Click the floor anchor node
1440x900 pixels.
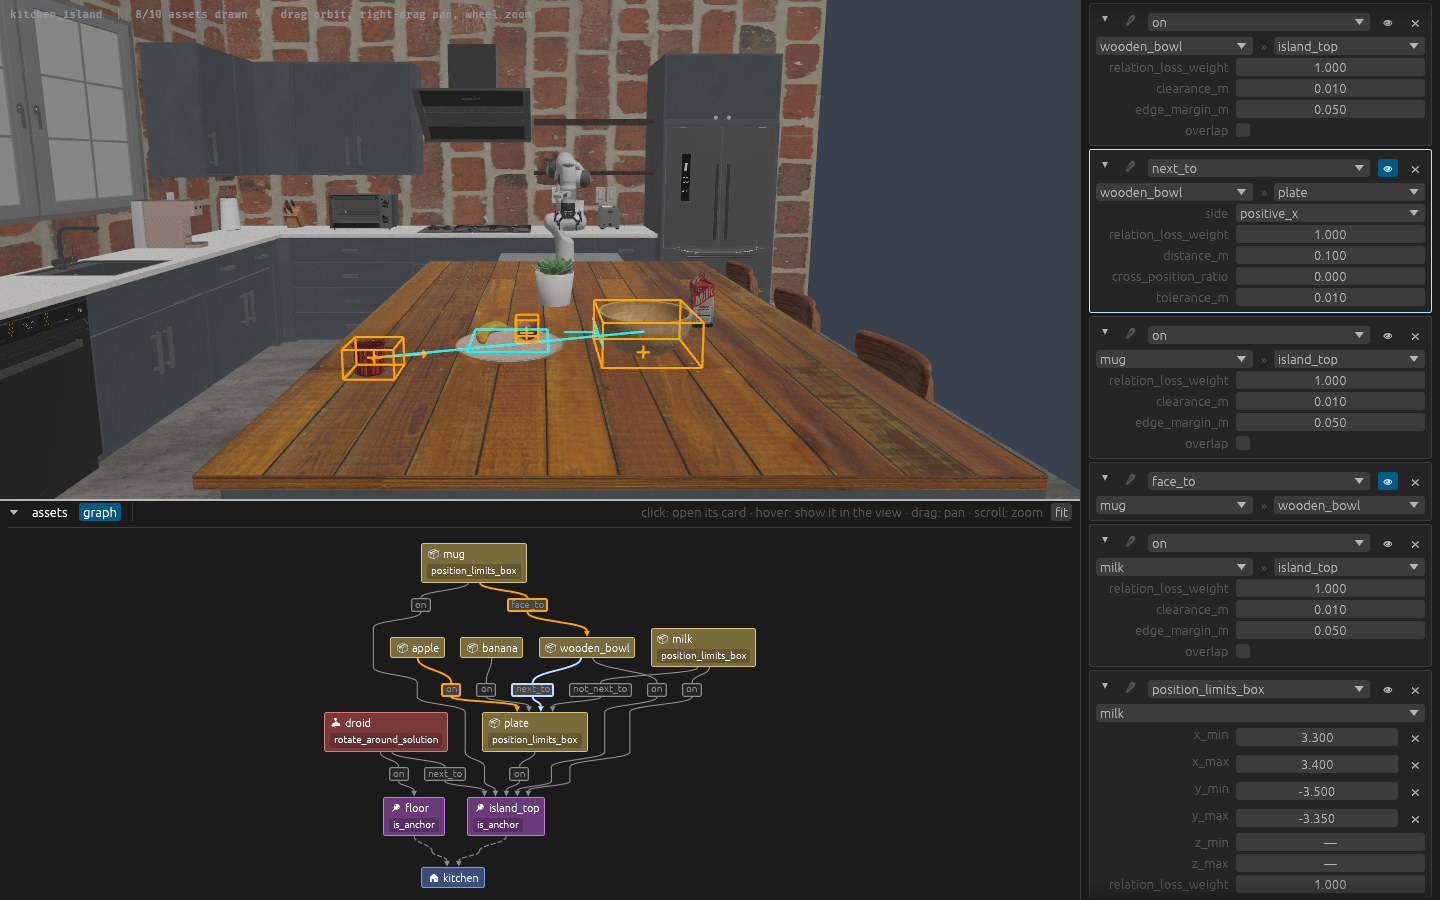tap(414, 816)
